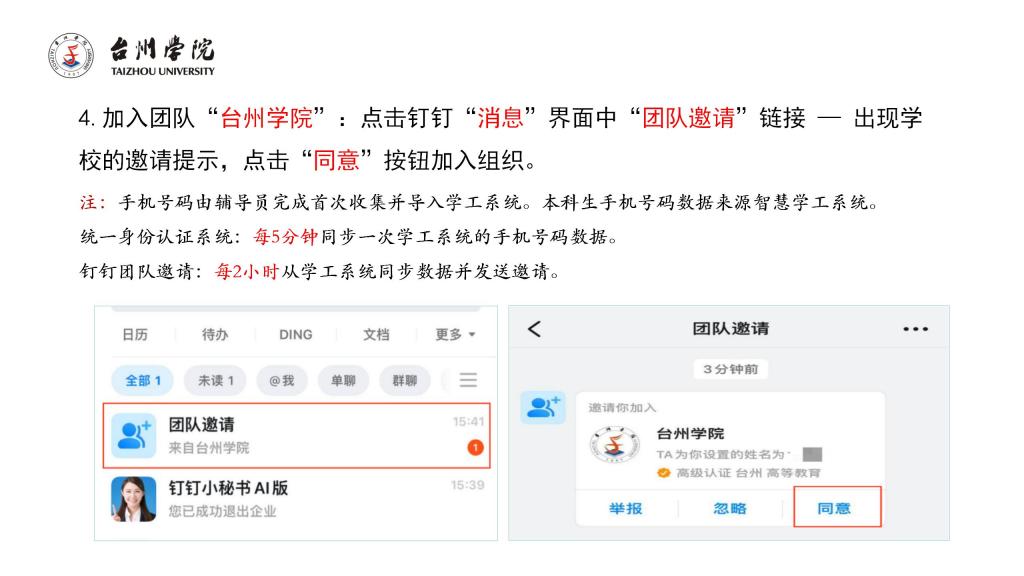Switch to the 待办 tab
The image size is (1024, 576).
point(215,334)
